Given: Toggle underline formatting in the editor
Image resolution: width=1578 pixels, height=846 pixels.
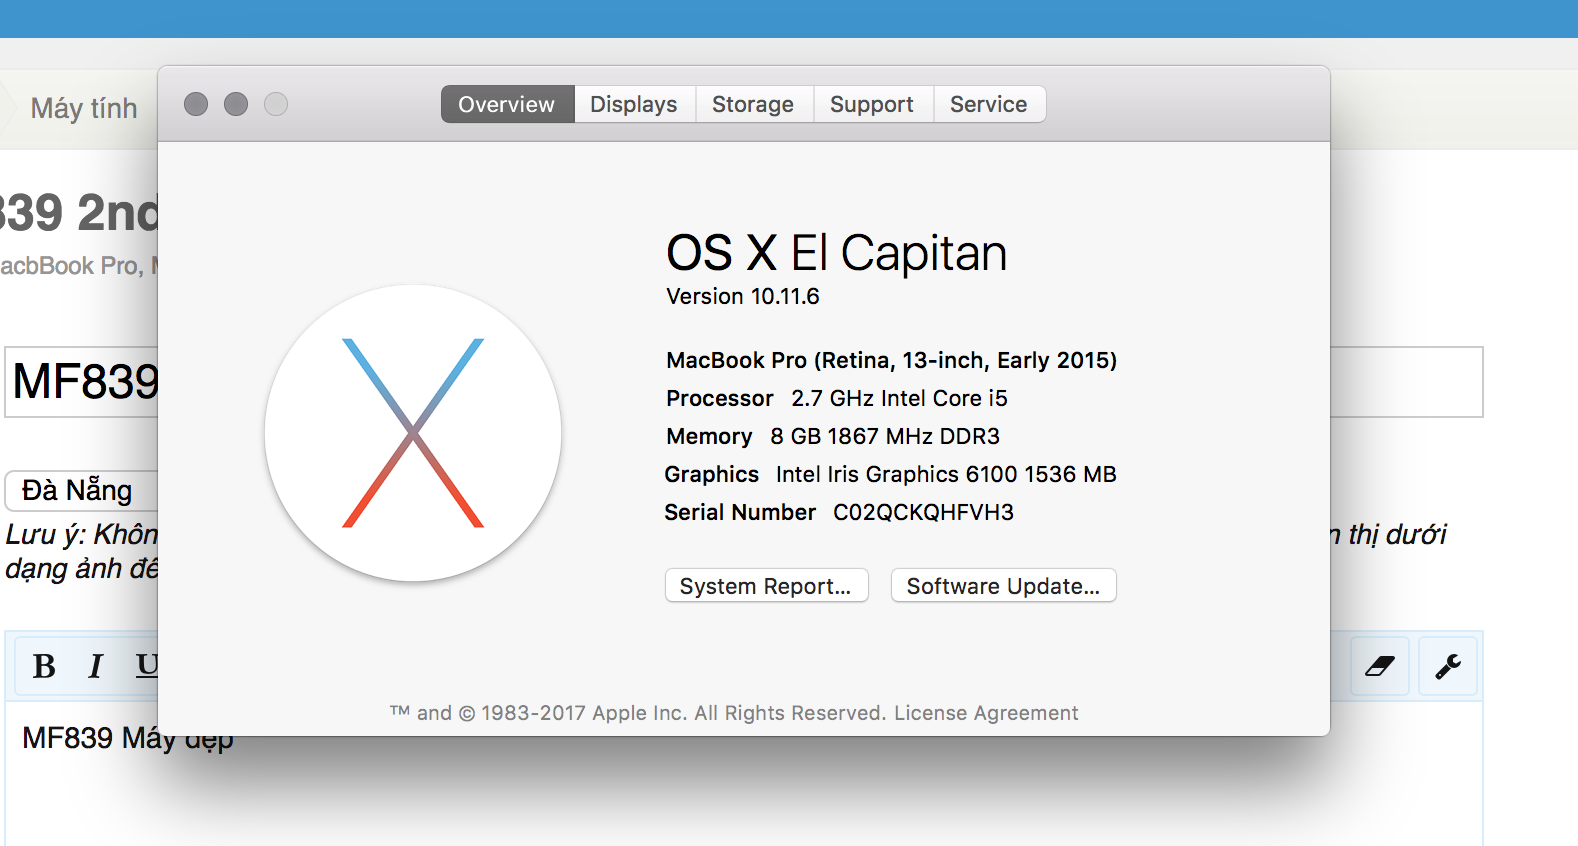Looking at the screenshot, I should pos(146,665).
